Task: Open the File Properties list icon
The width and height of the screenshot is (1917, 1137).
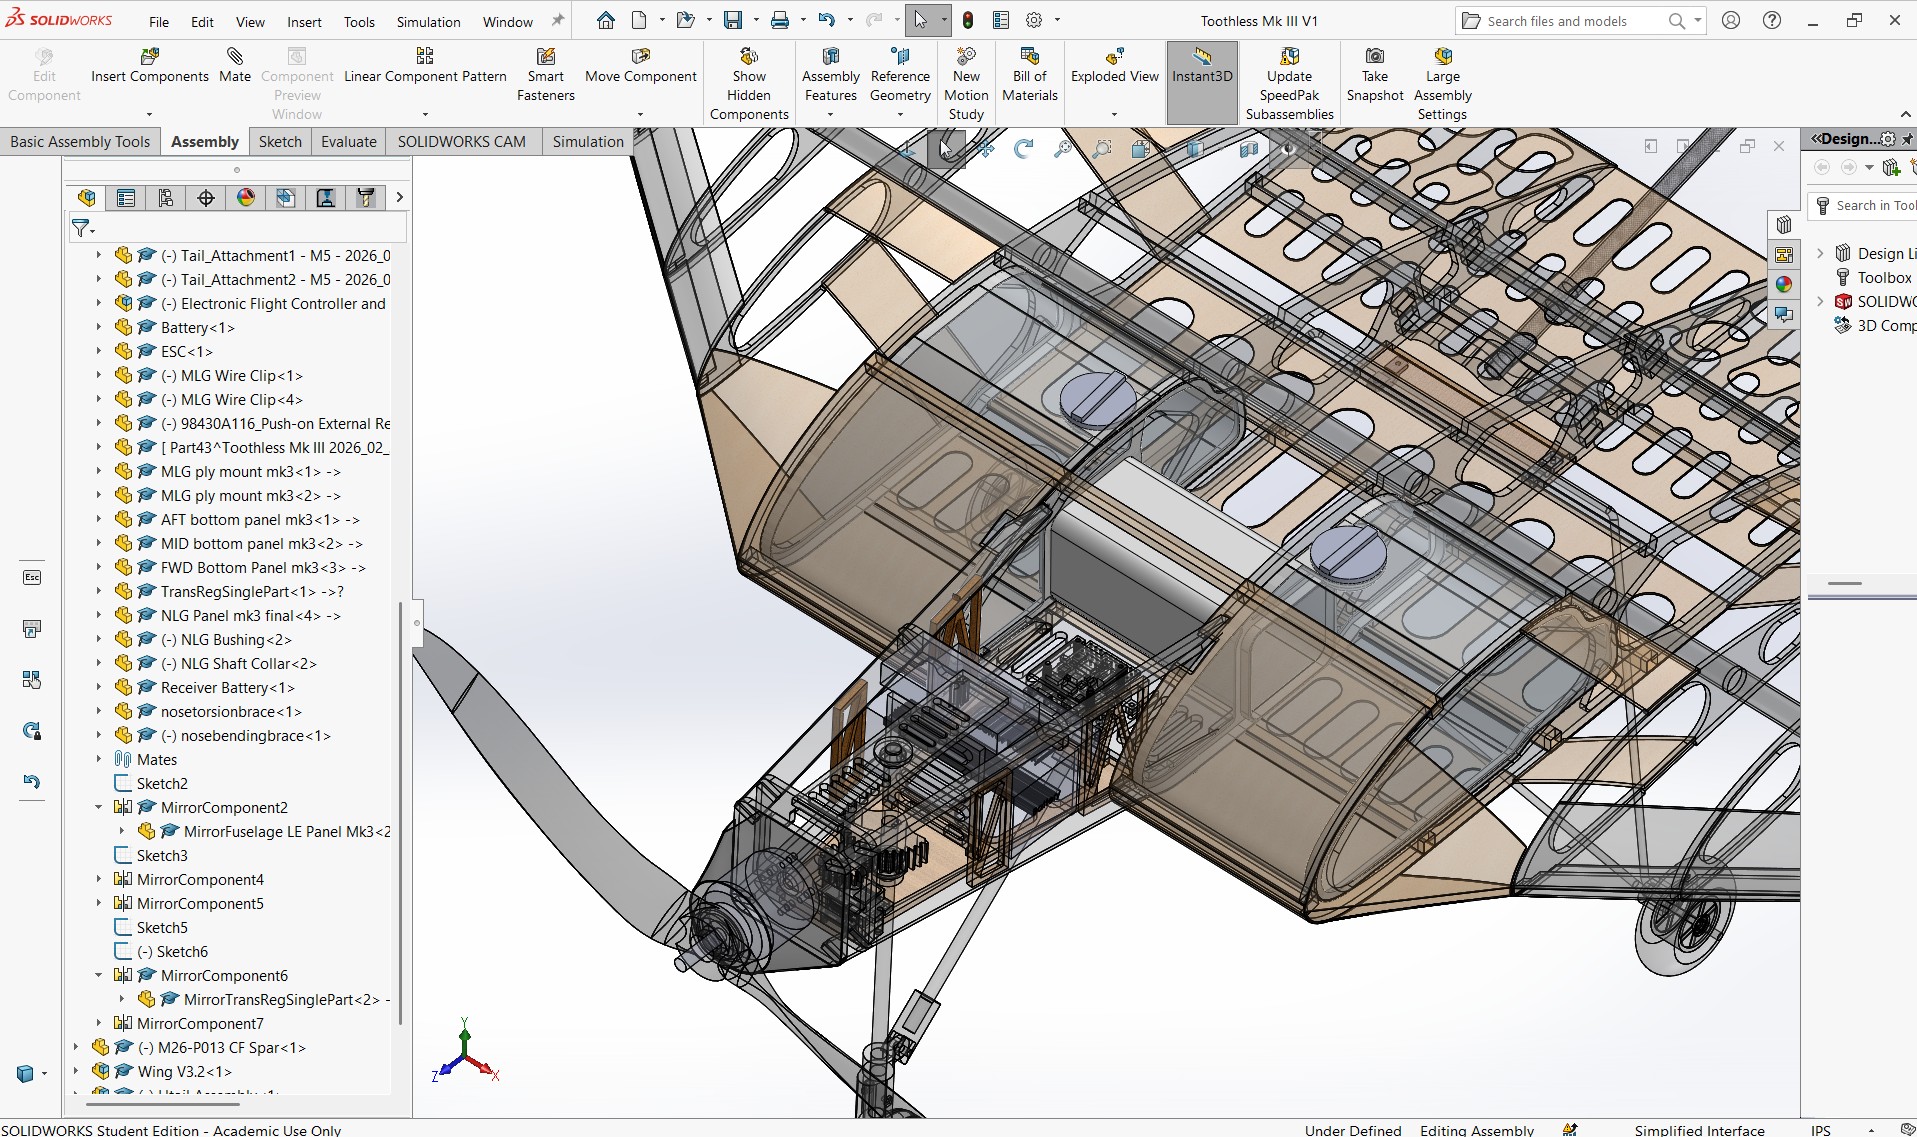Action: click(x=1001, y=20)
